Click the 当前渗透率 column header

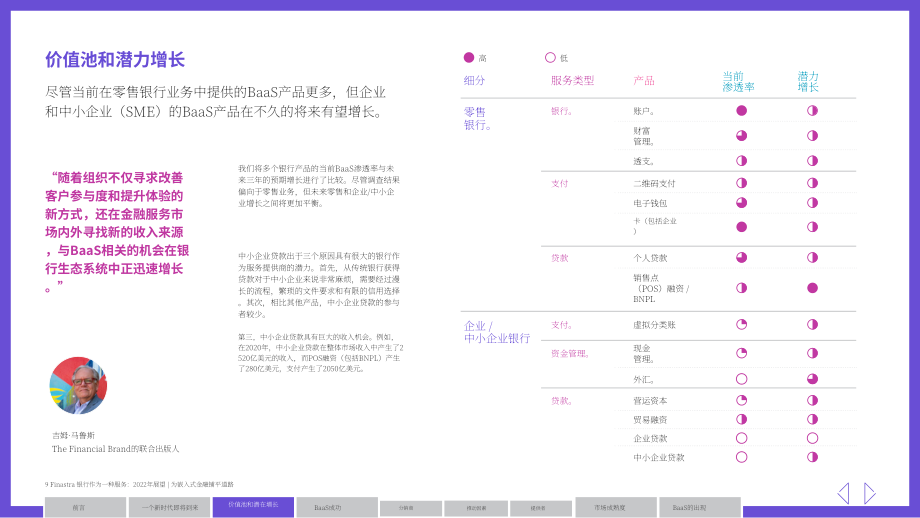(x=738, y=82)
